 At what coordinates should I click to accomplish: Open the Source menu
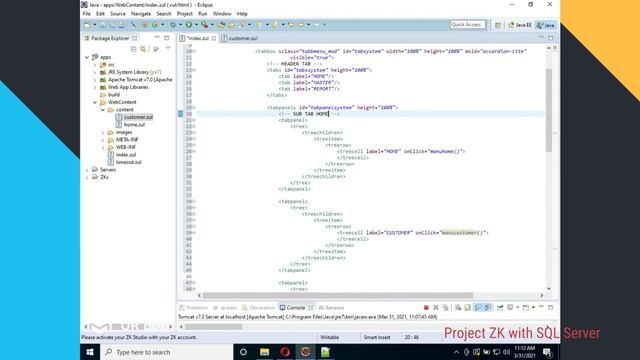tap(118, 14)
